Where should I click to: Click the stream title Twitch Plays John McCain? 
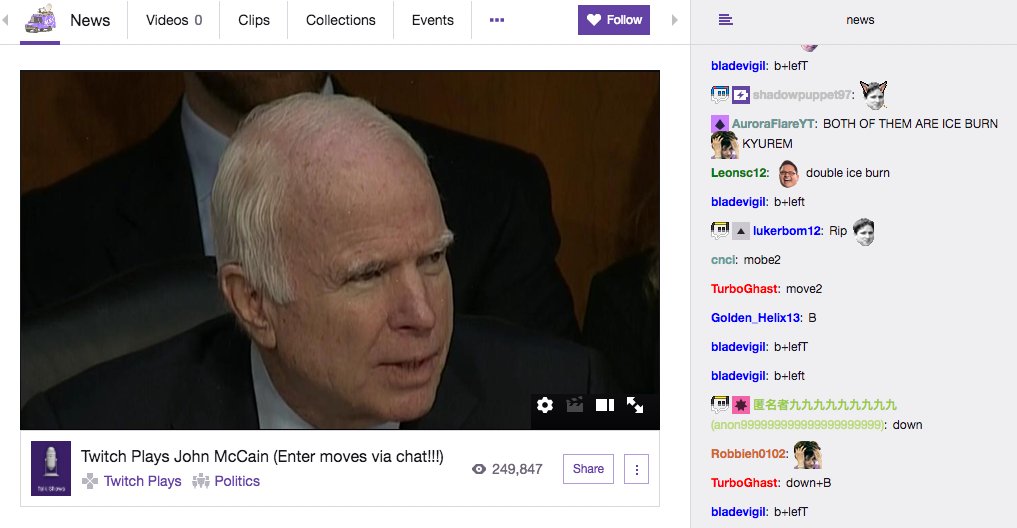click(x=262, y=457)
